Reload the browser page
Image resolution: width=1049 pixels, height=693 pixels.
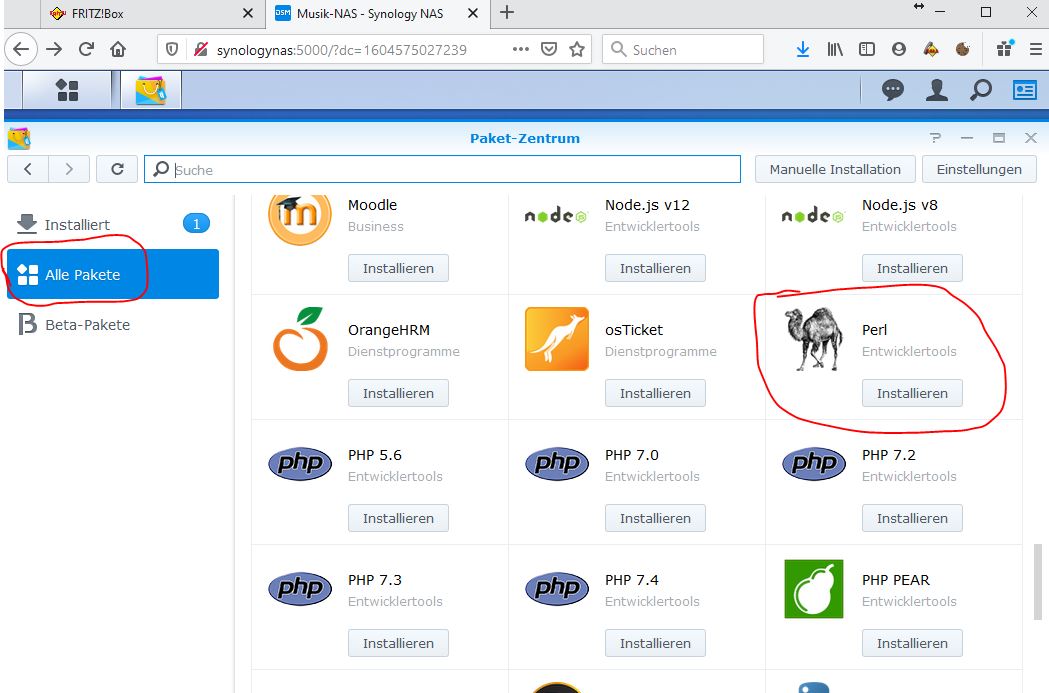86,49
